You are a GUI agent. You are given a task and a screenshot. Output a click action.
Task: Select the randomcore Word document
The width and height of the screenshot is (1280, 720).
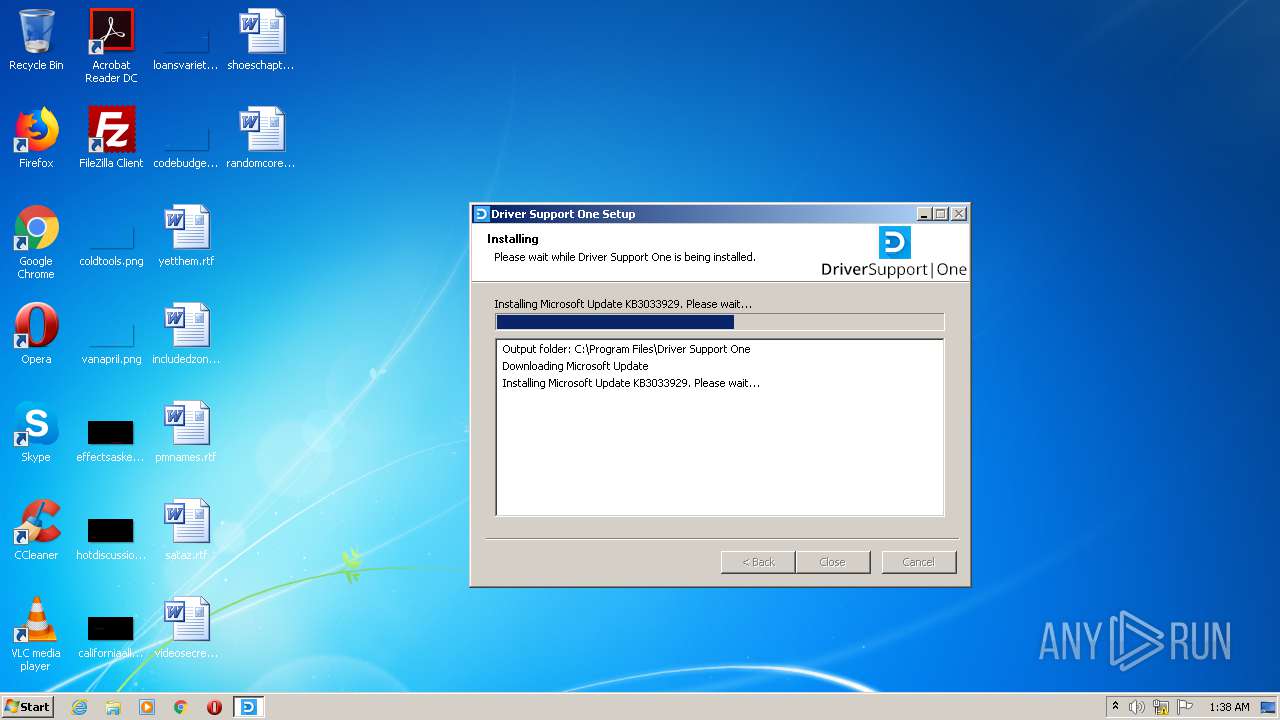click(x=261, y=138)
